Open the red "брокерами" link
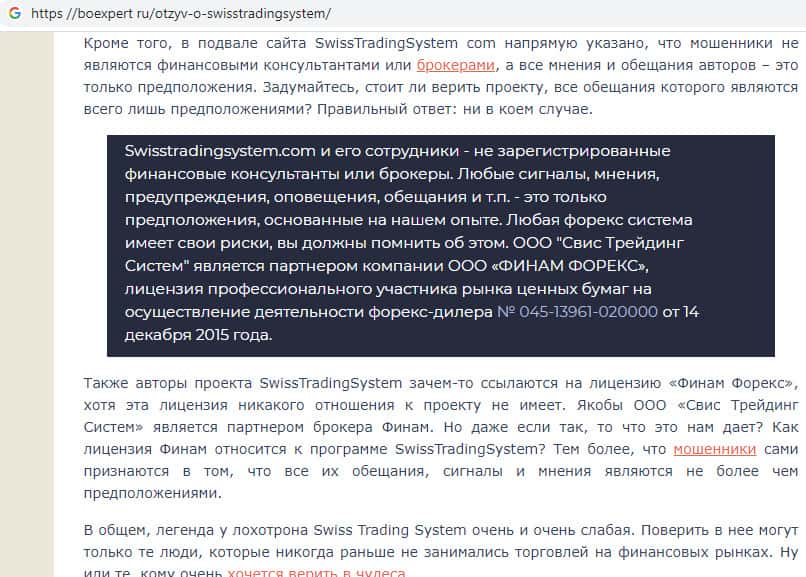 pos(455,65)
